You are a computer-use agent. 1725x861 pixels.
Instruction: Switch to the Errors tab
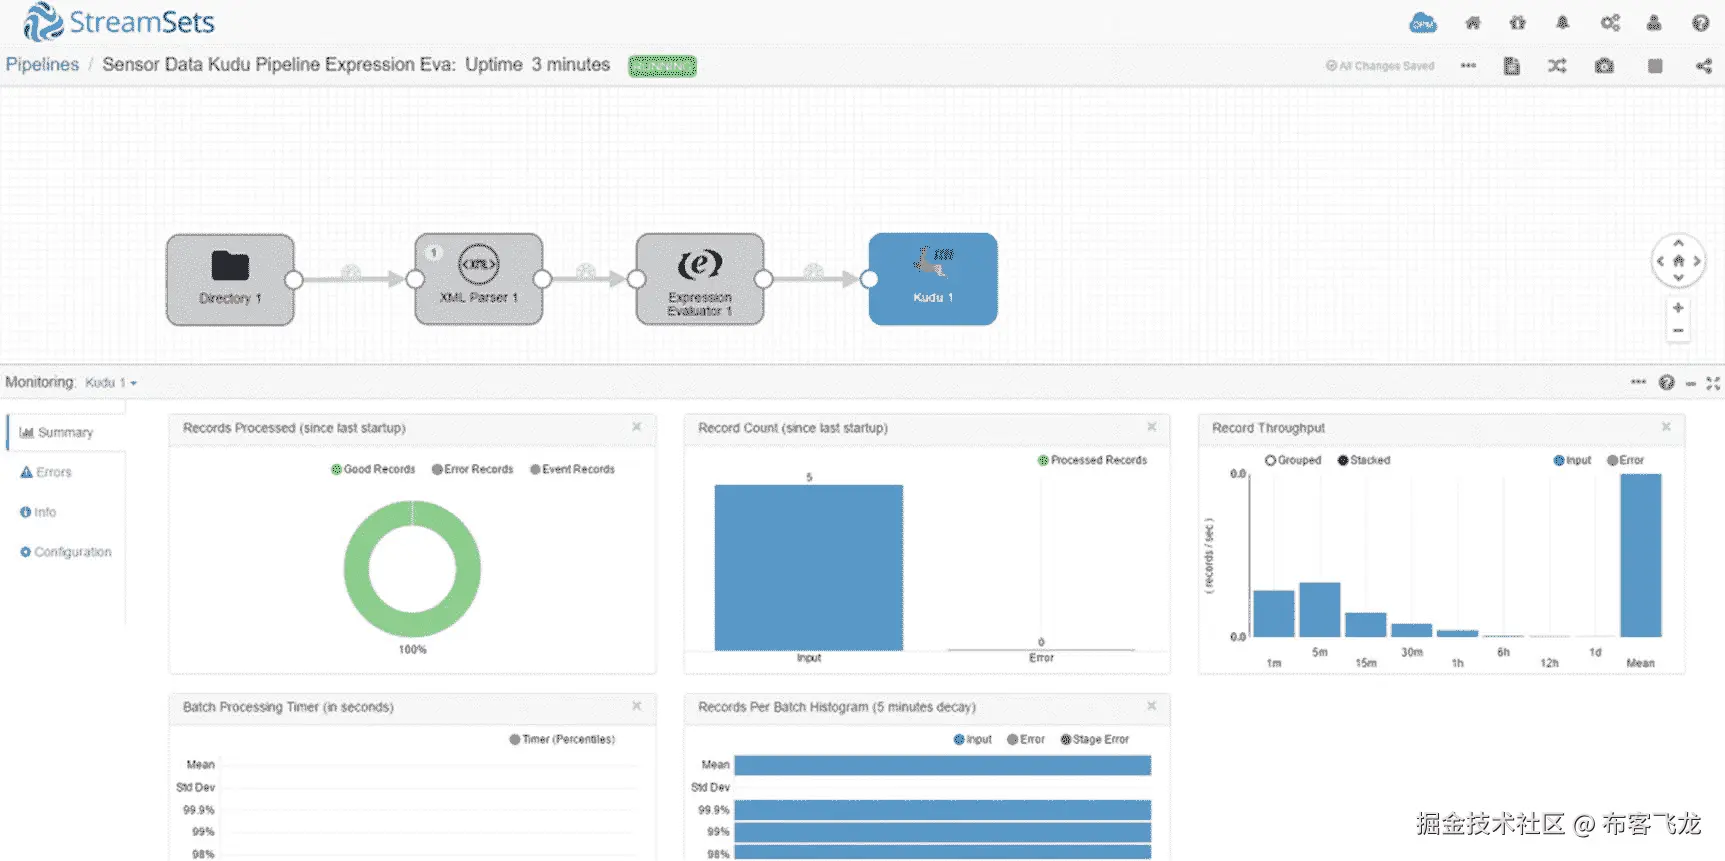pos(46,472)
